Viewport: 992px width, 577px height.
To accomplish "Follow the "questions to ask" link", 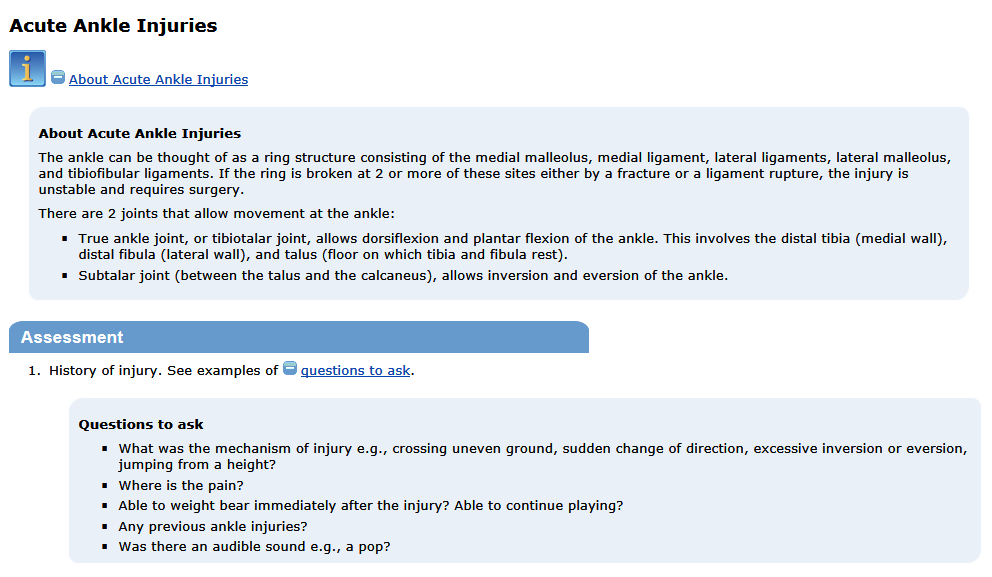I will [356, 371].
